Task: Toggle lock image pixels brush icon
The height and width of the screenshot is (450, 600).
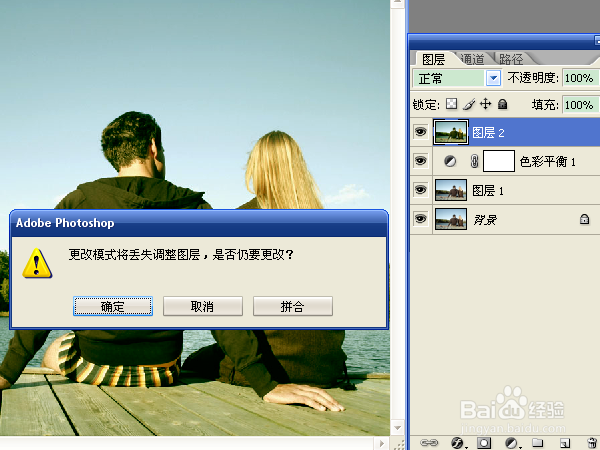Action: click(469, 104)
